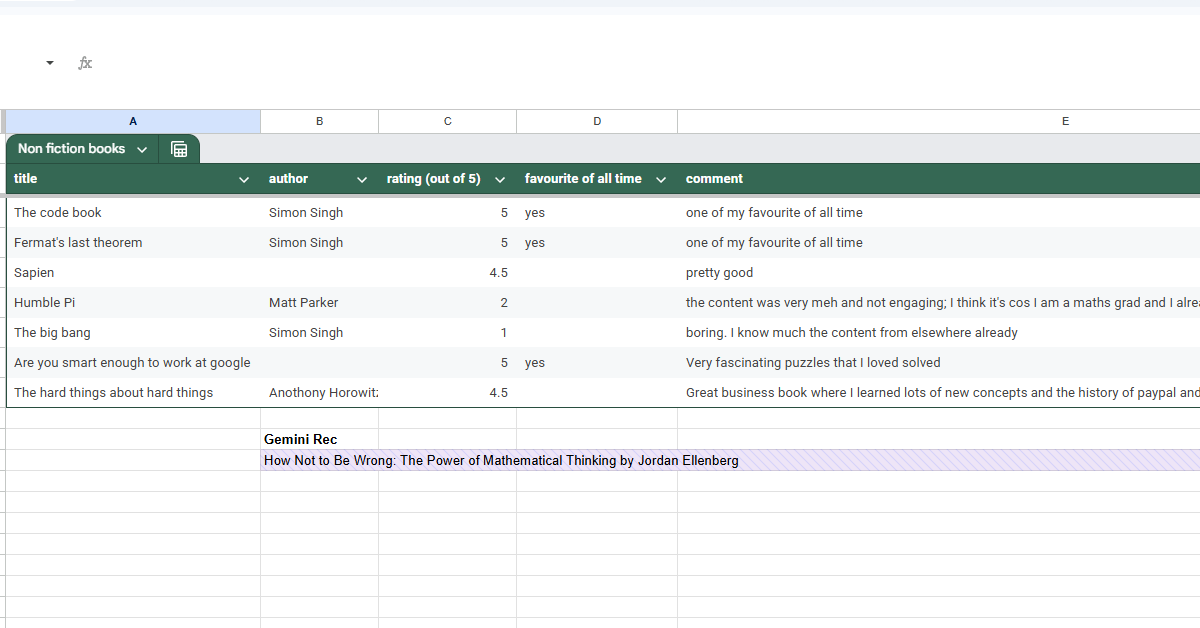Select the comment starting 'Great business book'
Screen dimensions: 1200x628
(939, 392)
